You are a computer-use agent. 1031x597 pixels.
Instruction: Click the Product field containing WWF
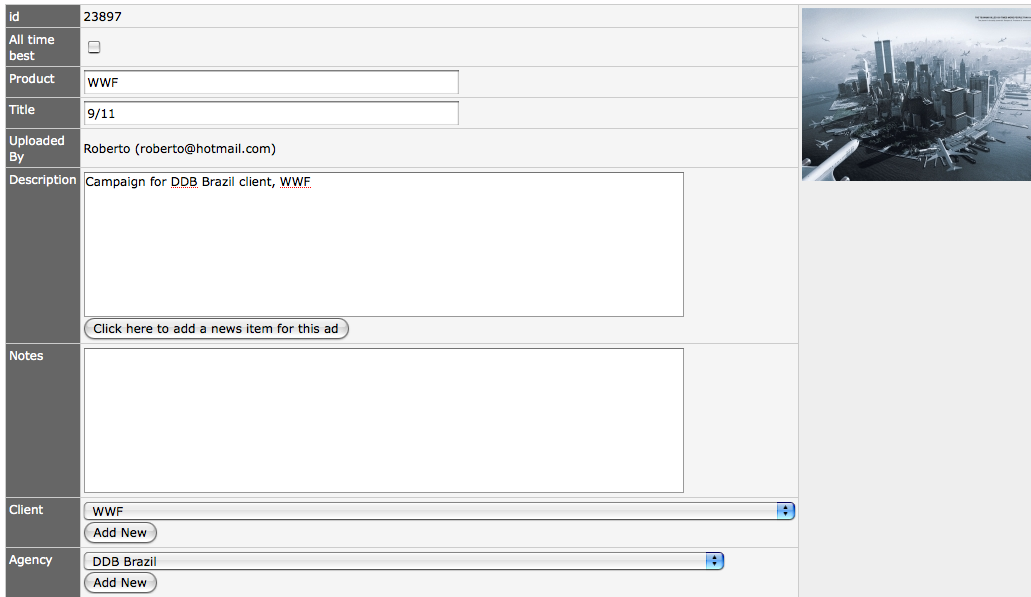click(271, 82)
